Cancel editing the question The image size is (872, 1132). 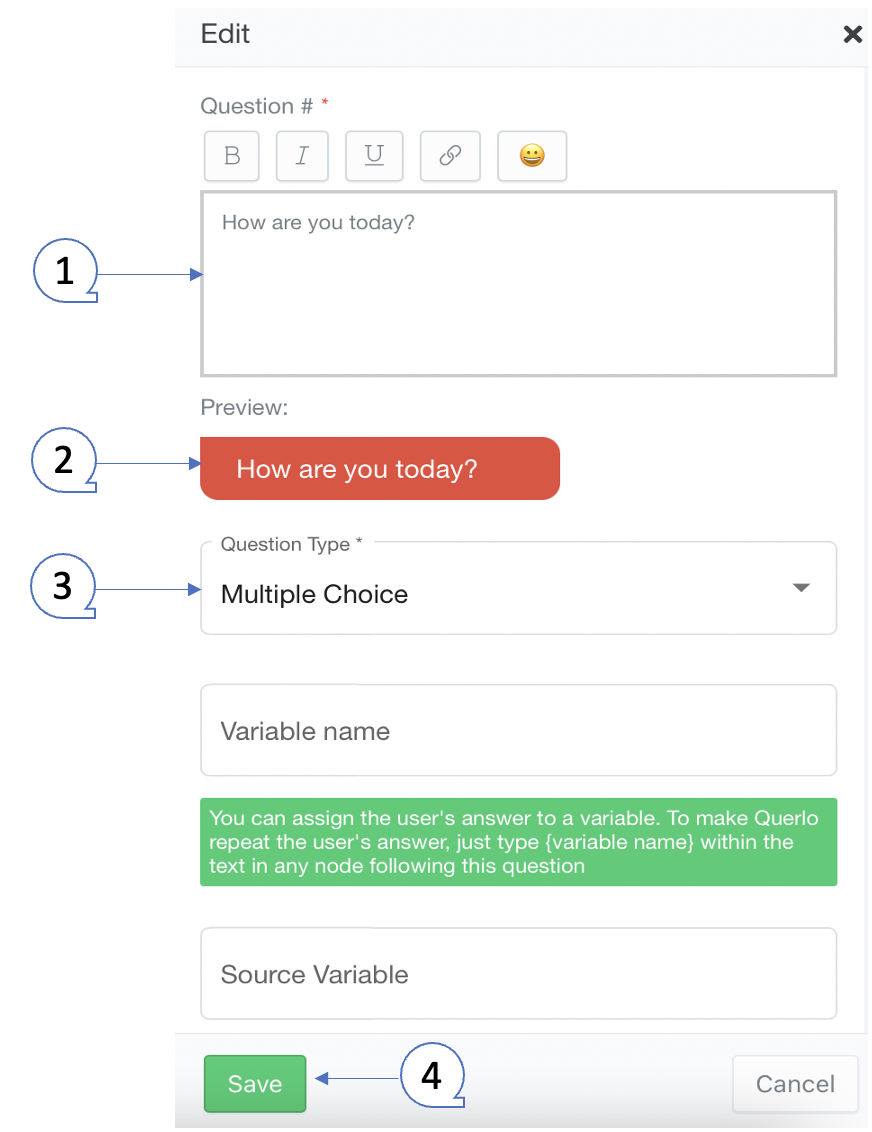(x=795, y=1083)
